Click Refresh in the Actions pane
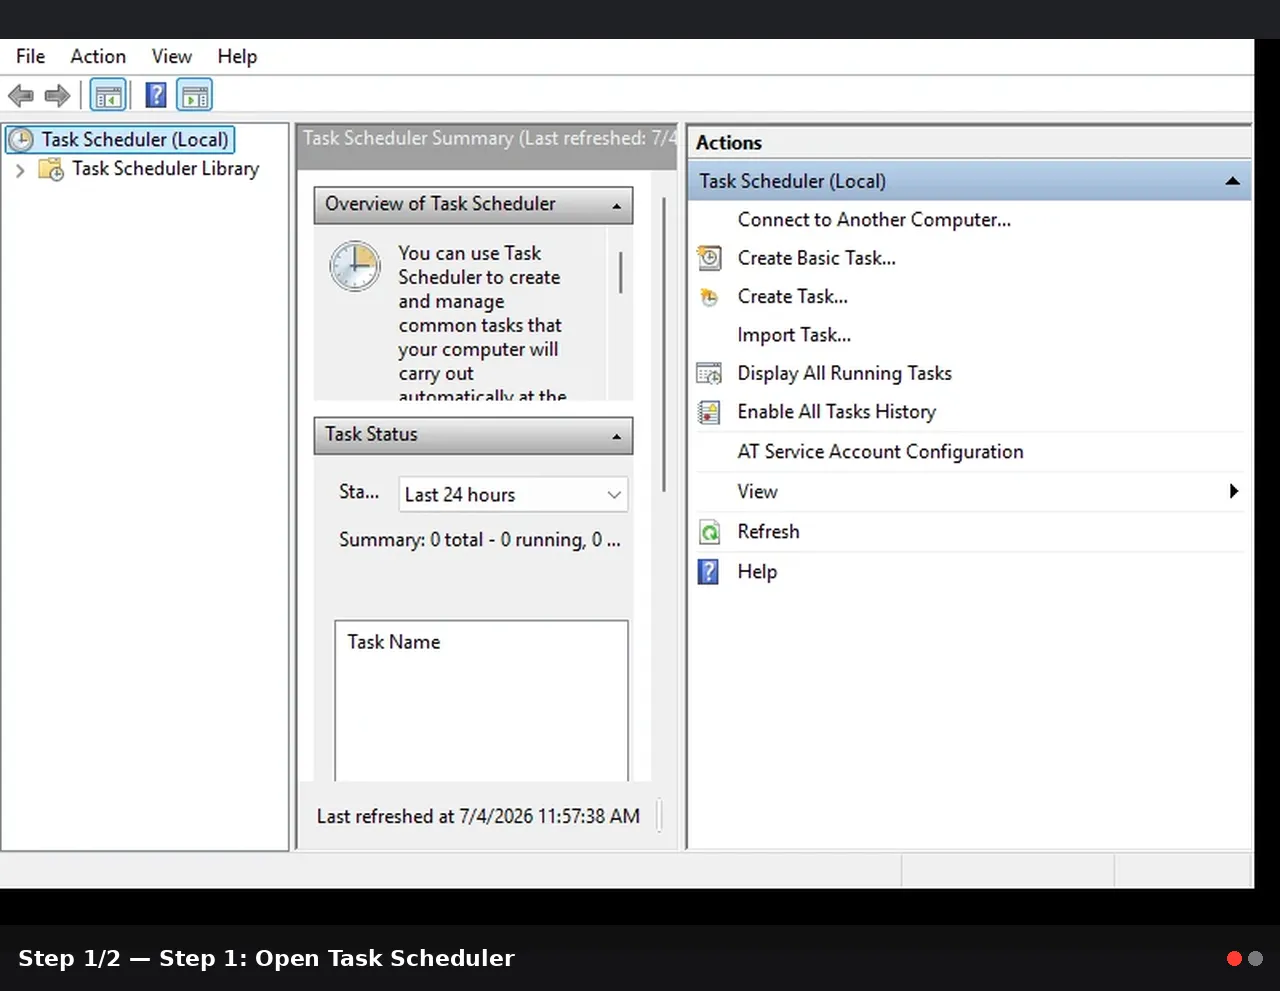 (768, 532)
